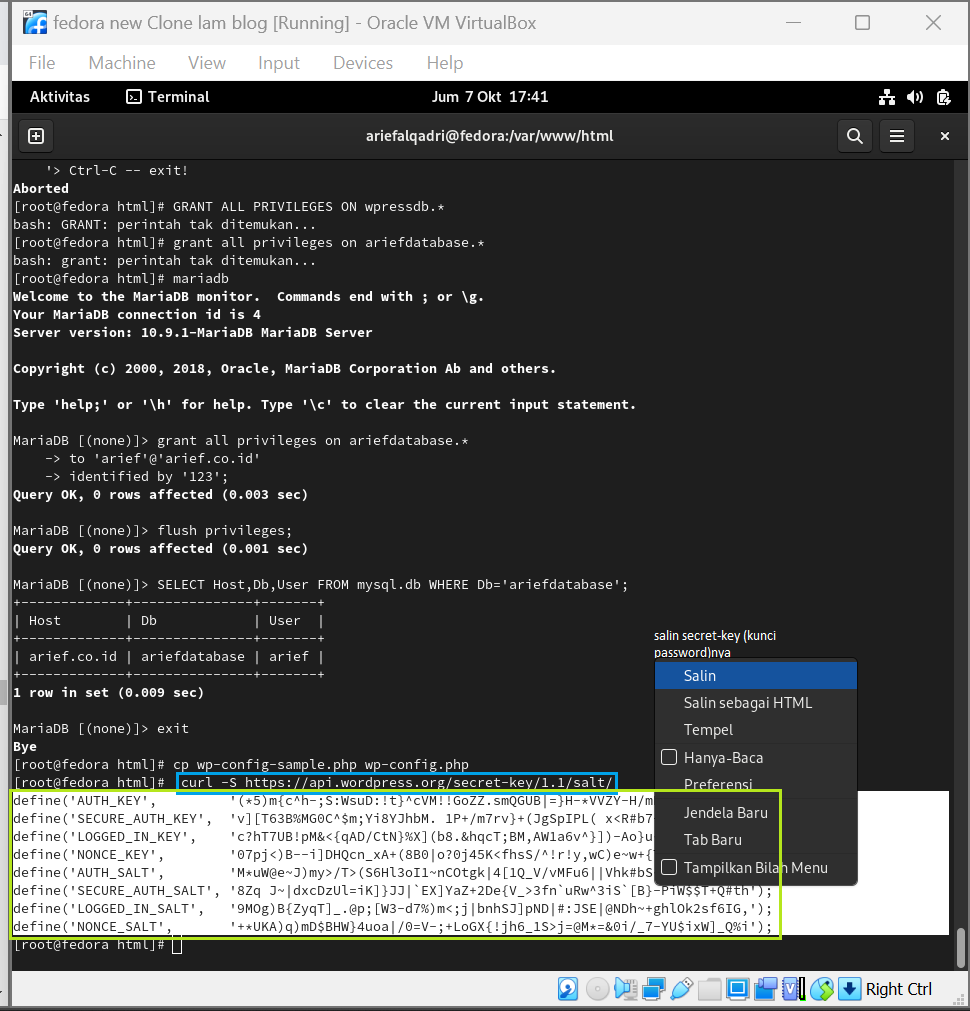Click the define('SECURE_AUTH_SALT' line
Image resolution: width=970 pixels, height=1011 pixels.
tap(392, 890)
